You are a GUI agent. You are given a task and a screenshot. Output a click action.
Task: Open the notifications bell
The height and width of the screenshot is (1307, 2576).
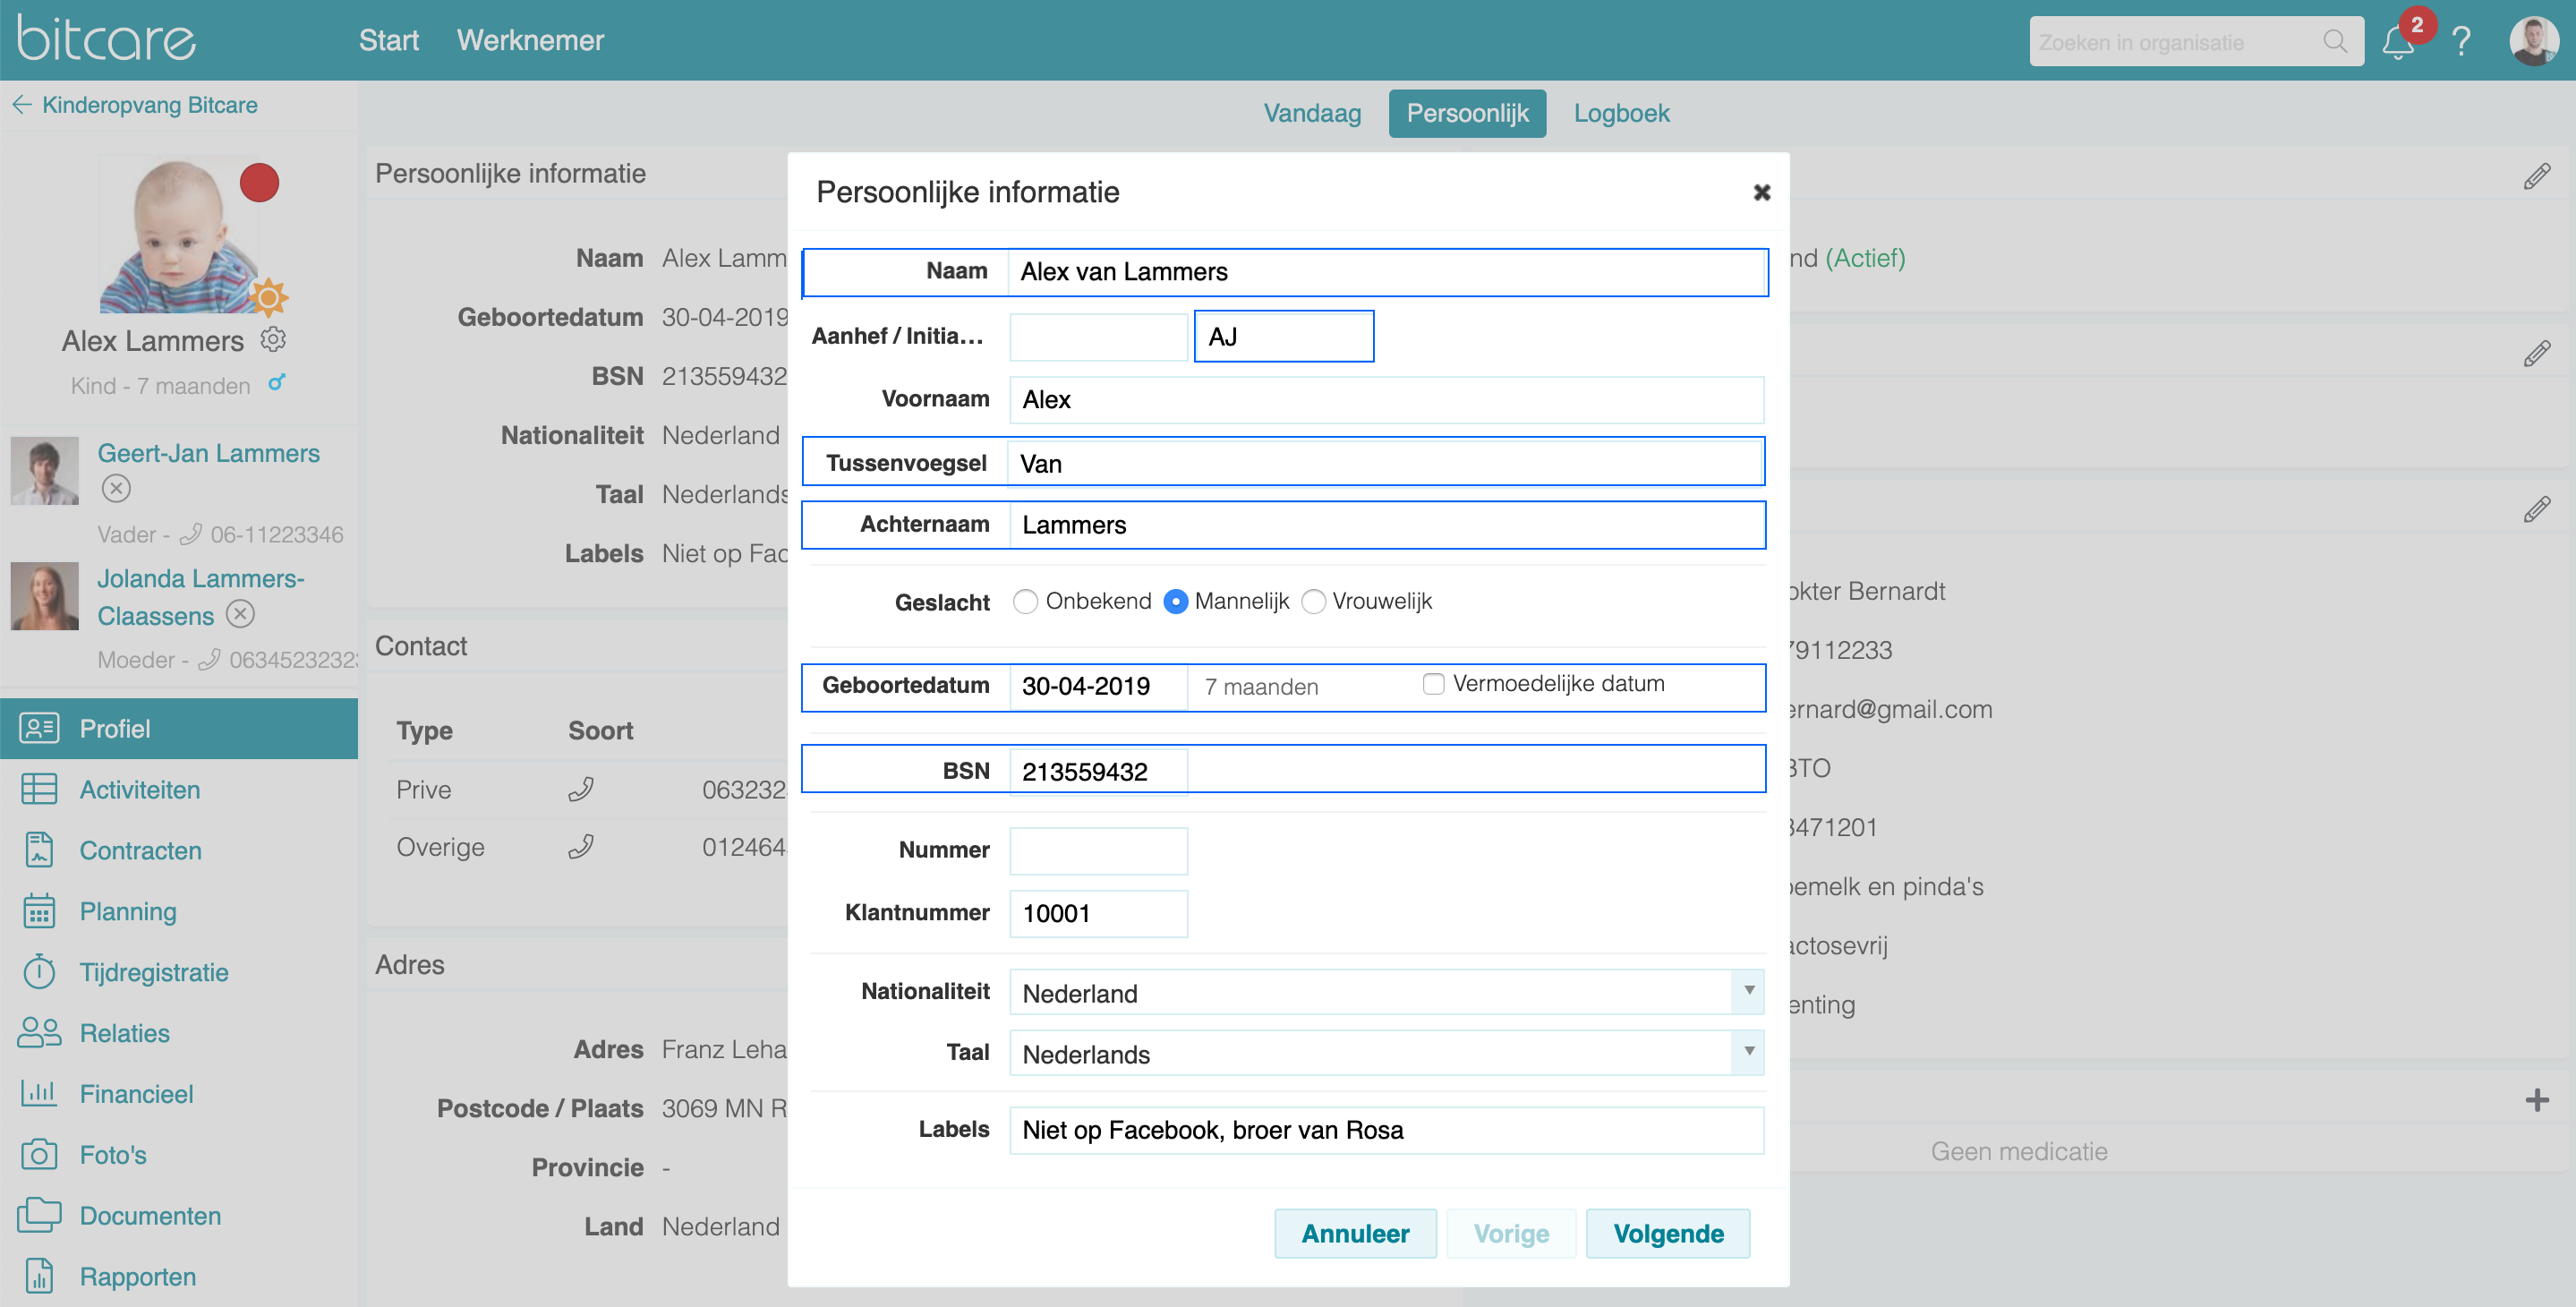click(x=2398, y=42)
